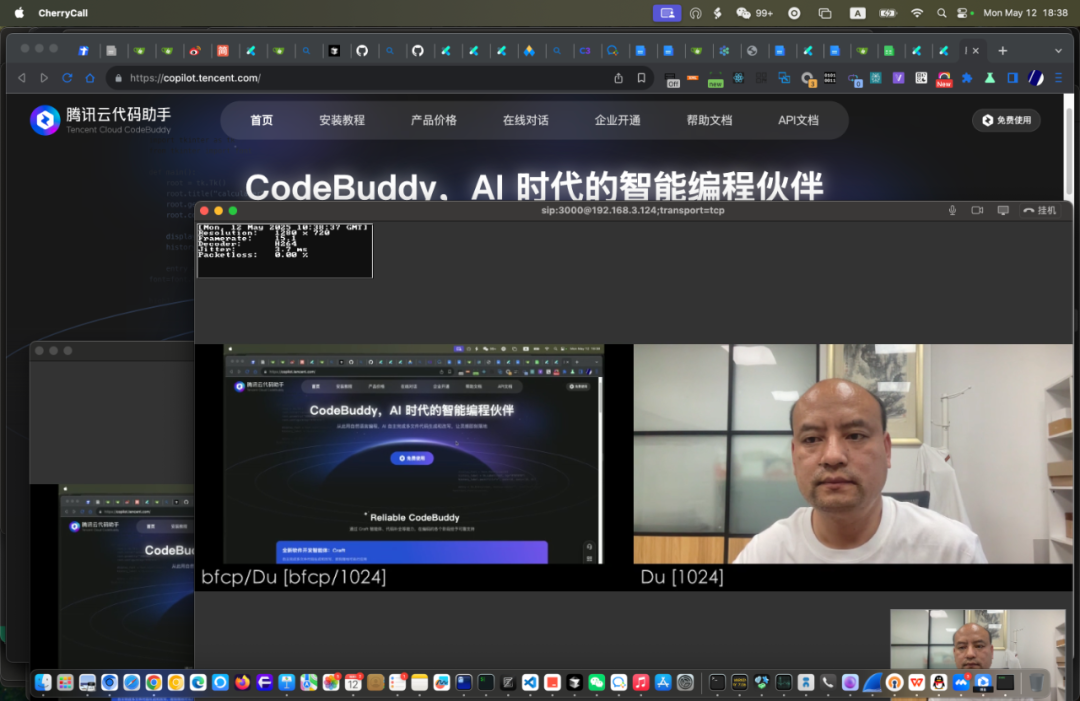The image size is (1080, 701).
Task: Open the green flask extension
Action: (x=990, y=78)
